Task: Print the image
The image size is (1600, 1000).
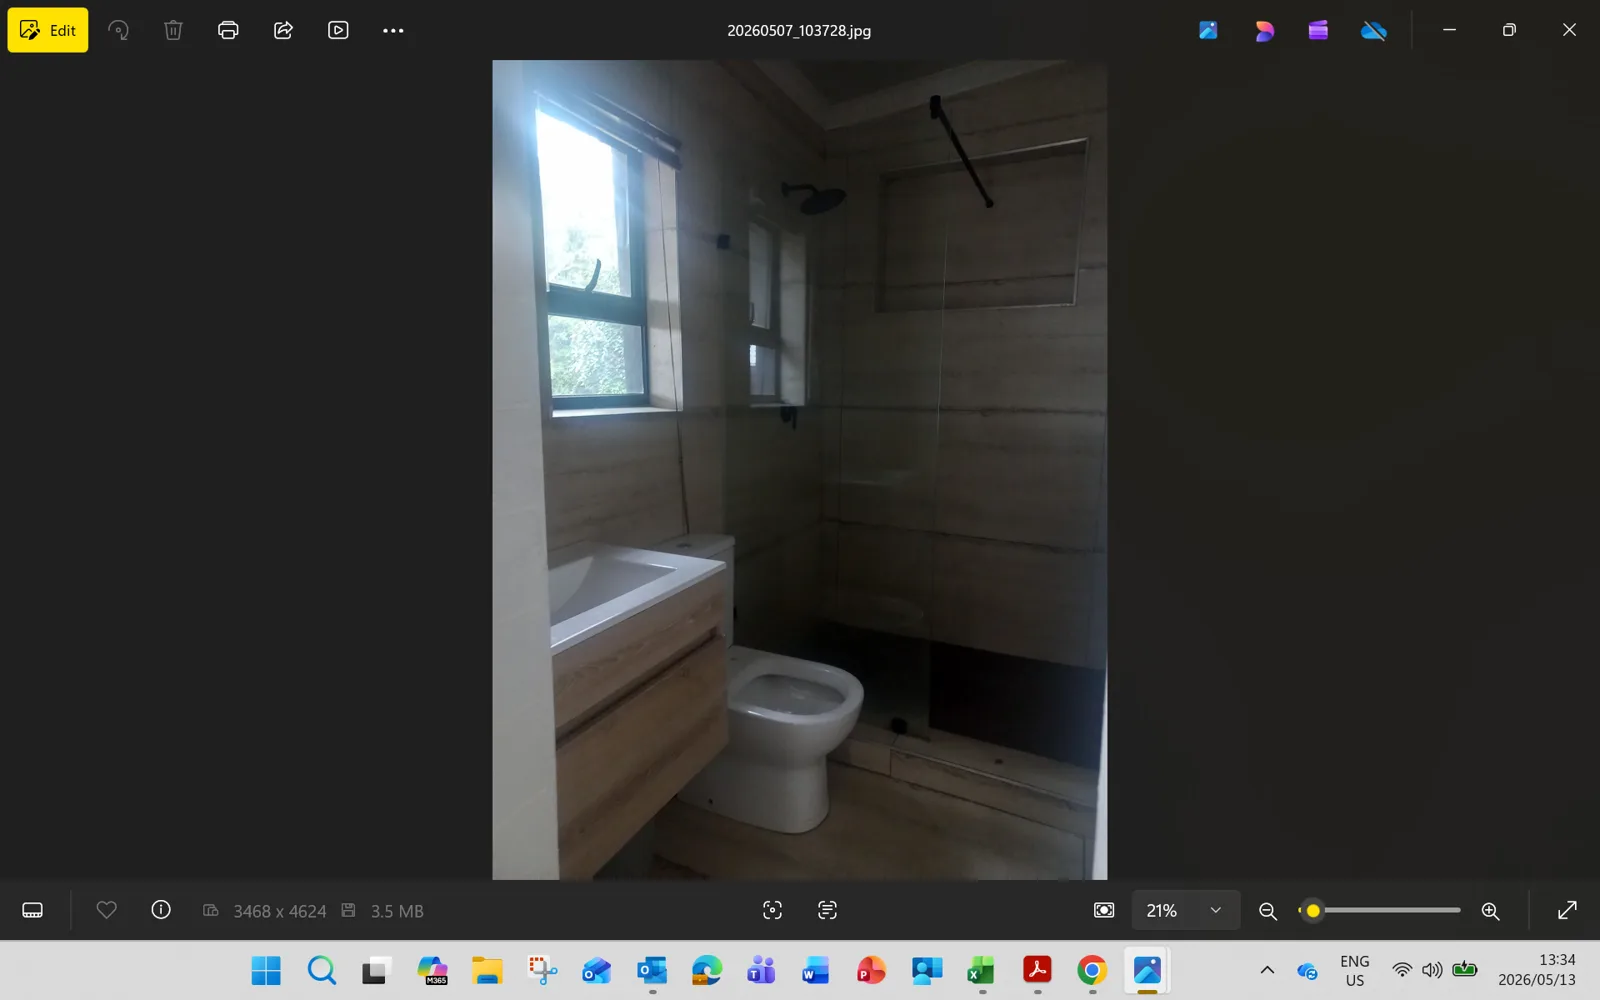Action: 228,30
